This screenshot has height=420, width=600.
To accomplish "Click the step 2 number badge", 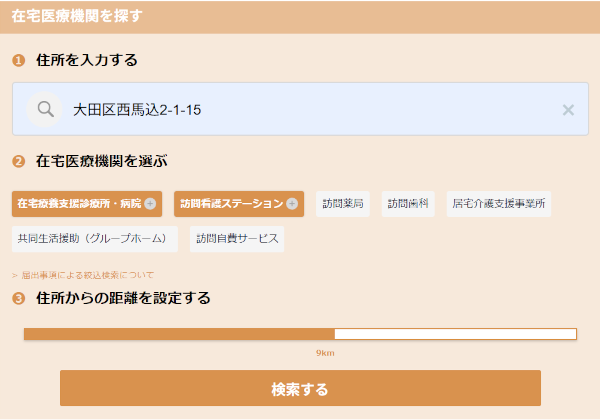I will coord(19,161).
